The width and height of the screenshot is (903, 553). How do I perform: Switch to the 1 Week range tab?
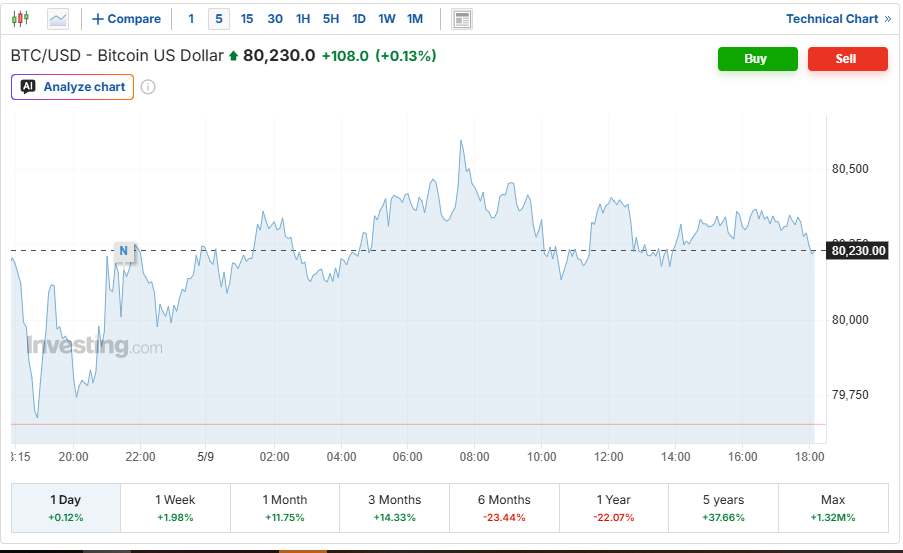(176, 508)
